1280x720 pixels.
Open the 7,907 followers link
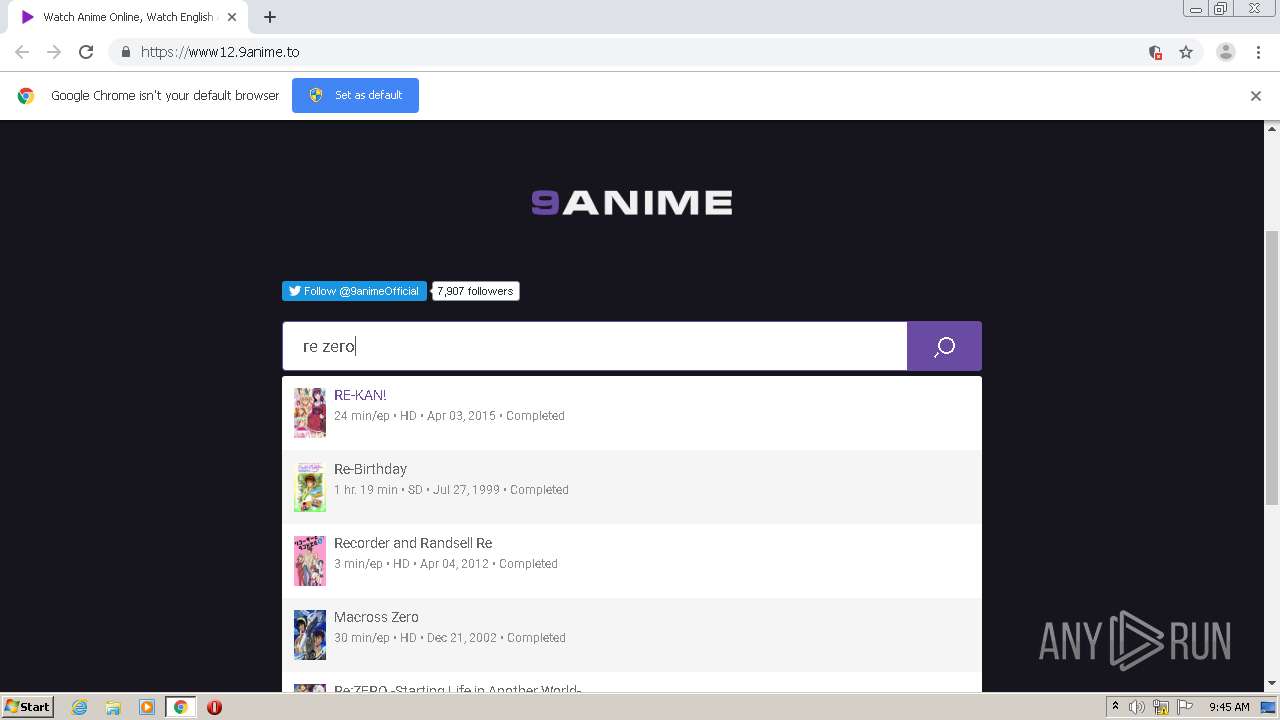click(475, 291)
